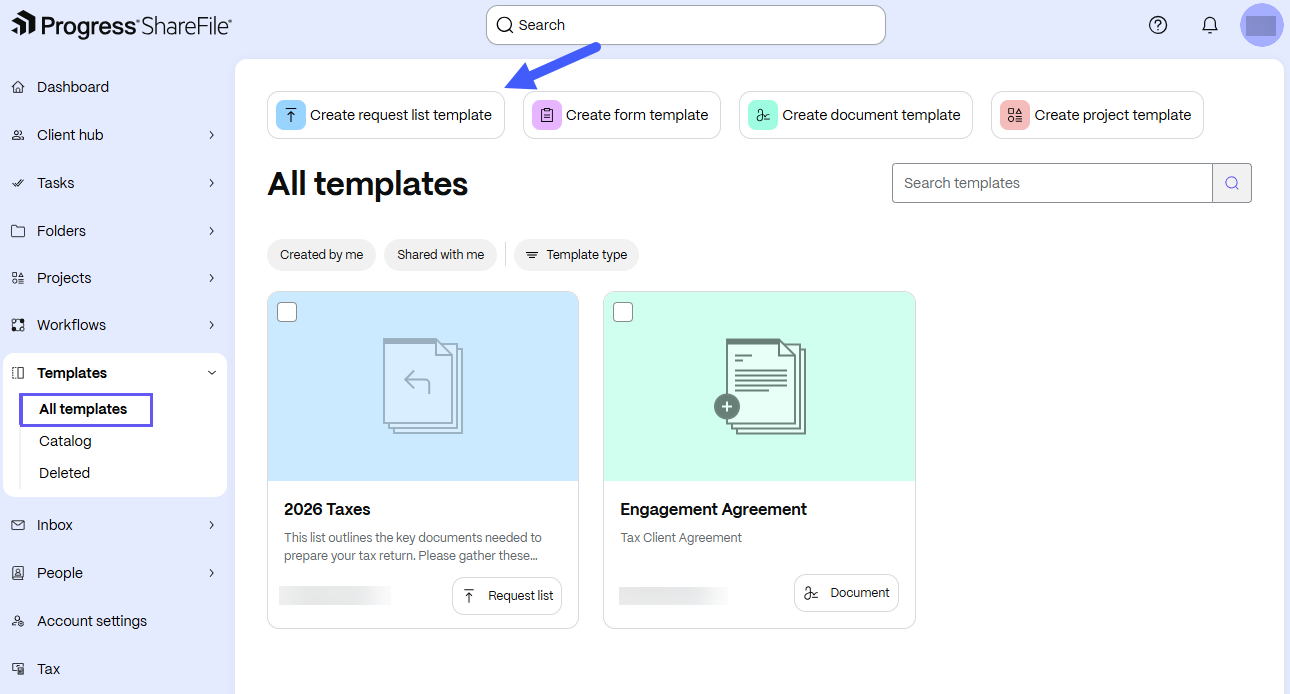Click the Inbox envelope icon

point(18,525)
